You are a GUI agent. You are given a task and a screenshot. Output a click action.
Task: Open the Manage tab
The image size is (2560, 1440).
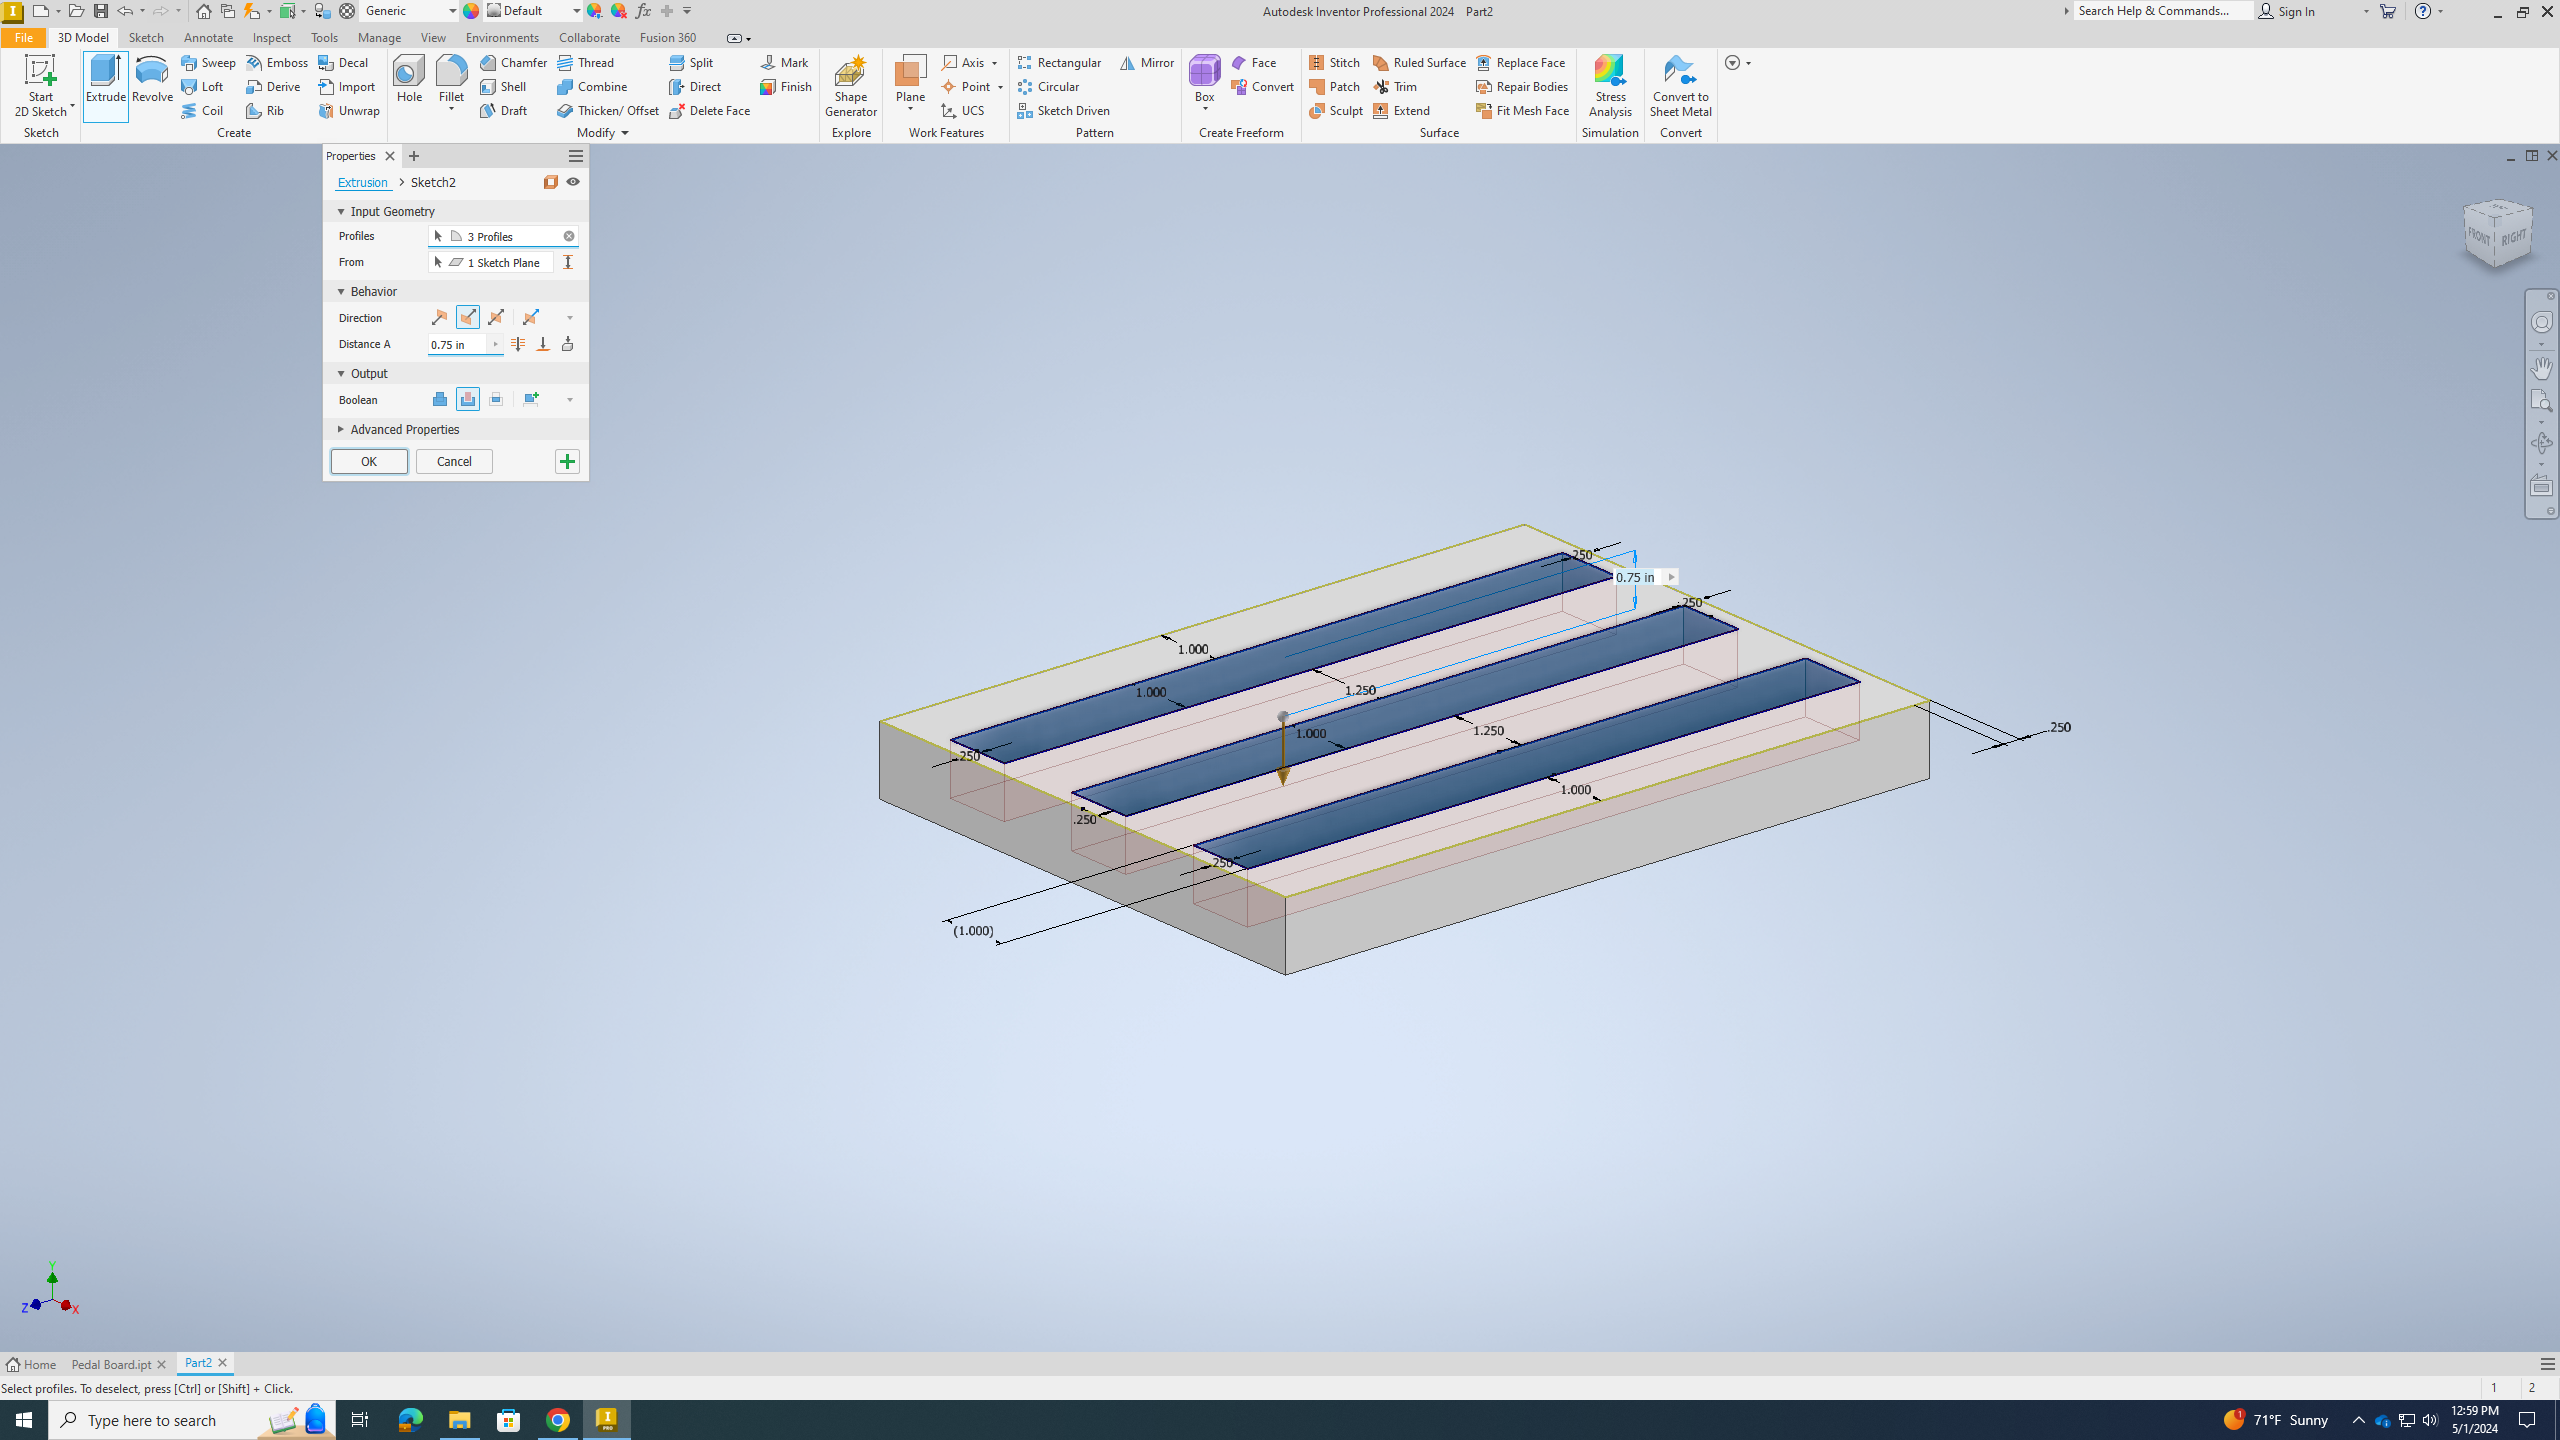[x=379, y=38]
